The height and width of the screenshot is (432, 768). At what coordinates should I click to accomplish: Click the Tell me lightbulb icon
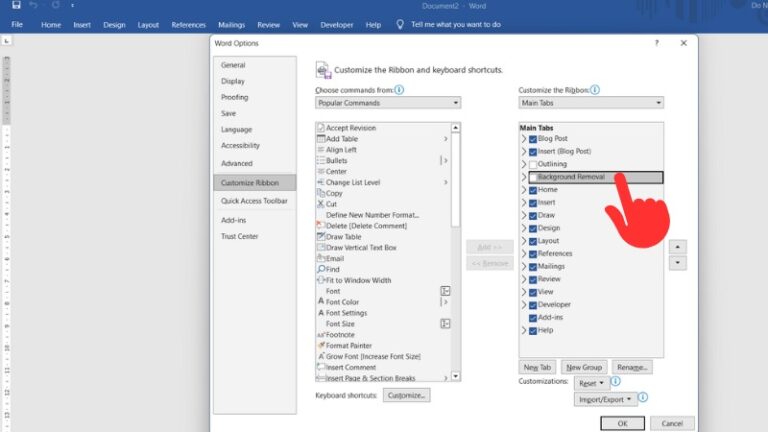[x=400, y=24]
